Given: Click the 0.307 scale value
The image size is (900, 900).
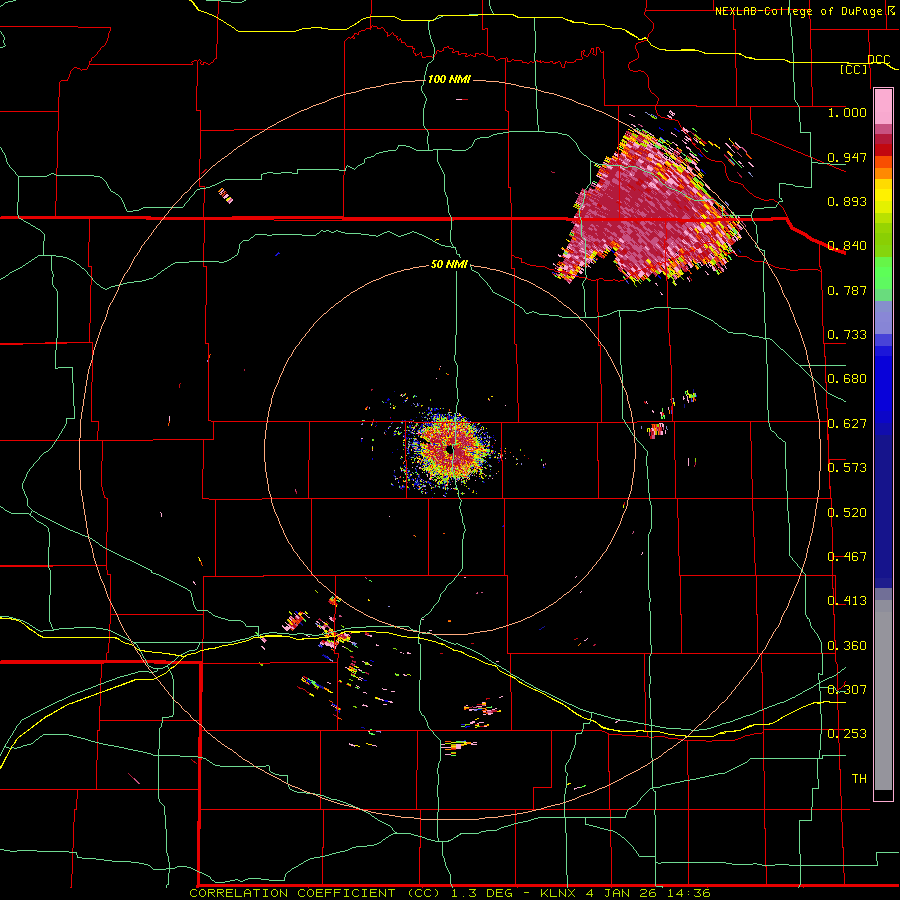Looking at the screenshot, I should [847, 690].
